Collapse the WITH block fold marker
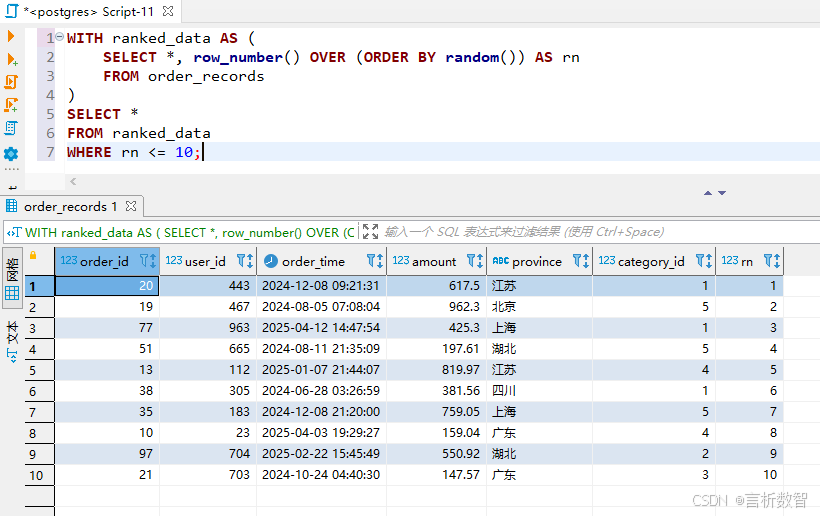The image size is (820, 516). pos(60,37)
